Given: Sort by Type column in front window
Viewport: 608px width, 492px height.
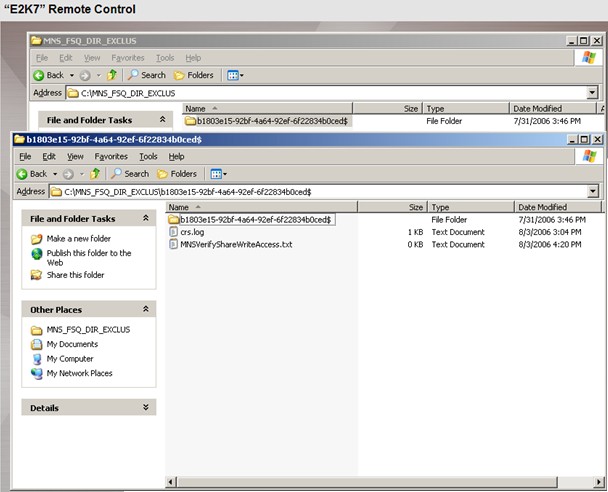Looking at the screenshot, I should click(x=471, y=207).
